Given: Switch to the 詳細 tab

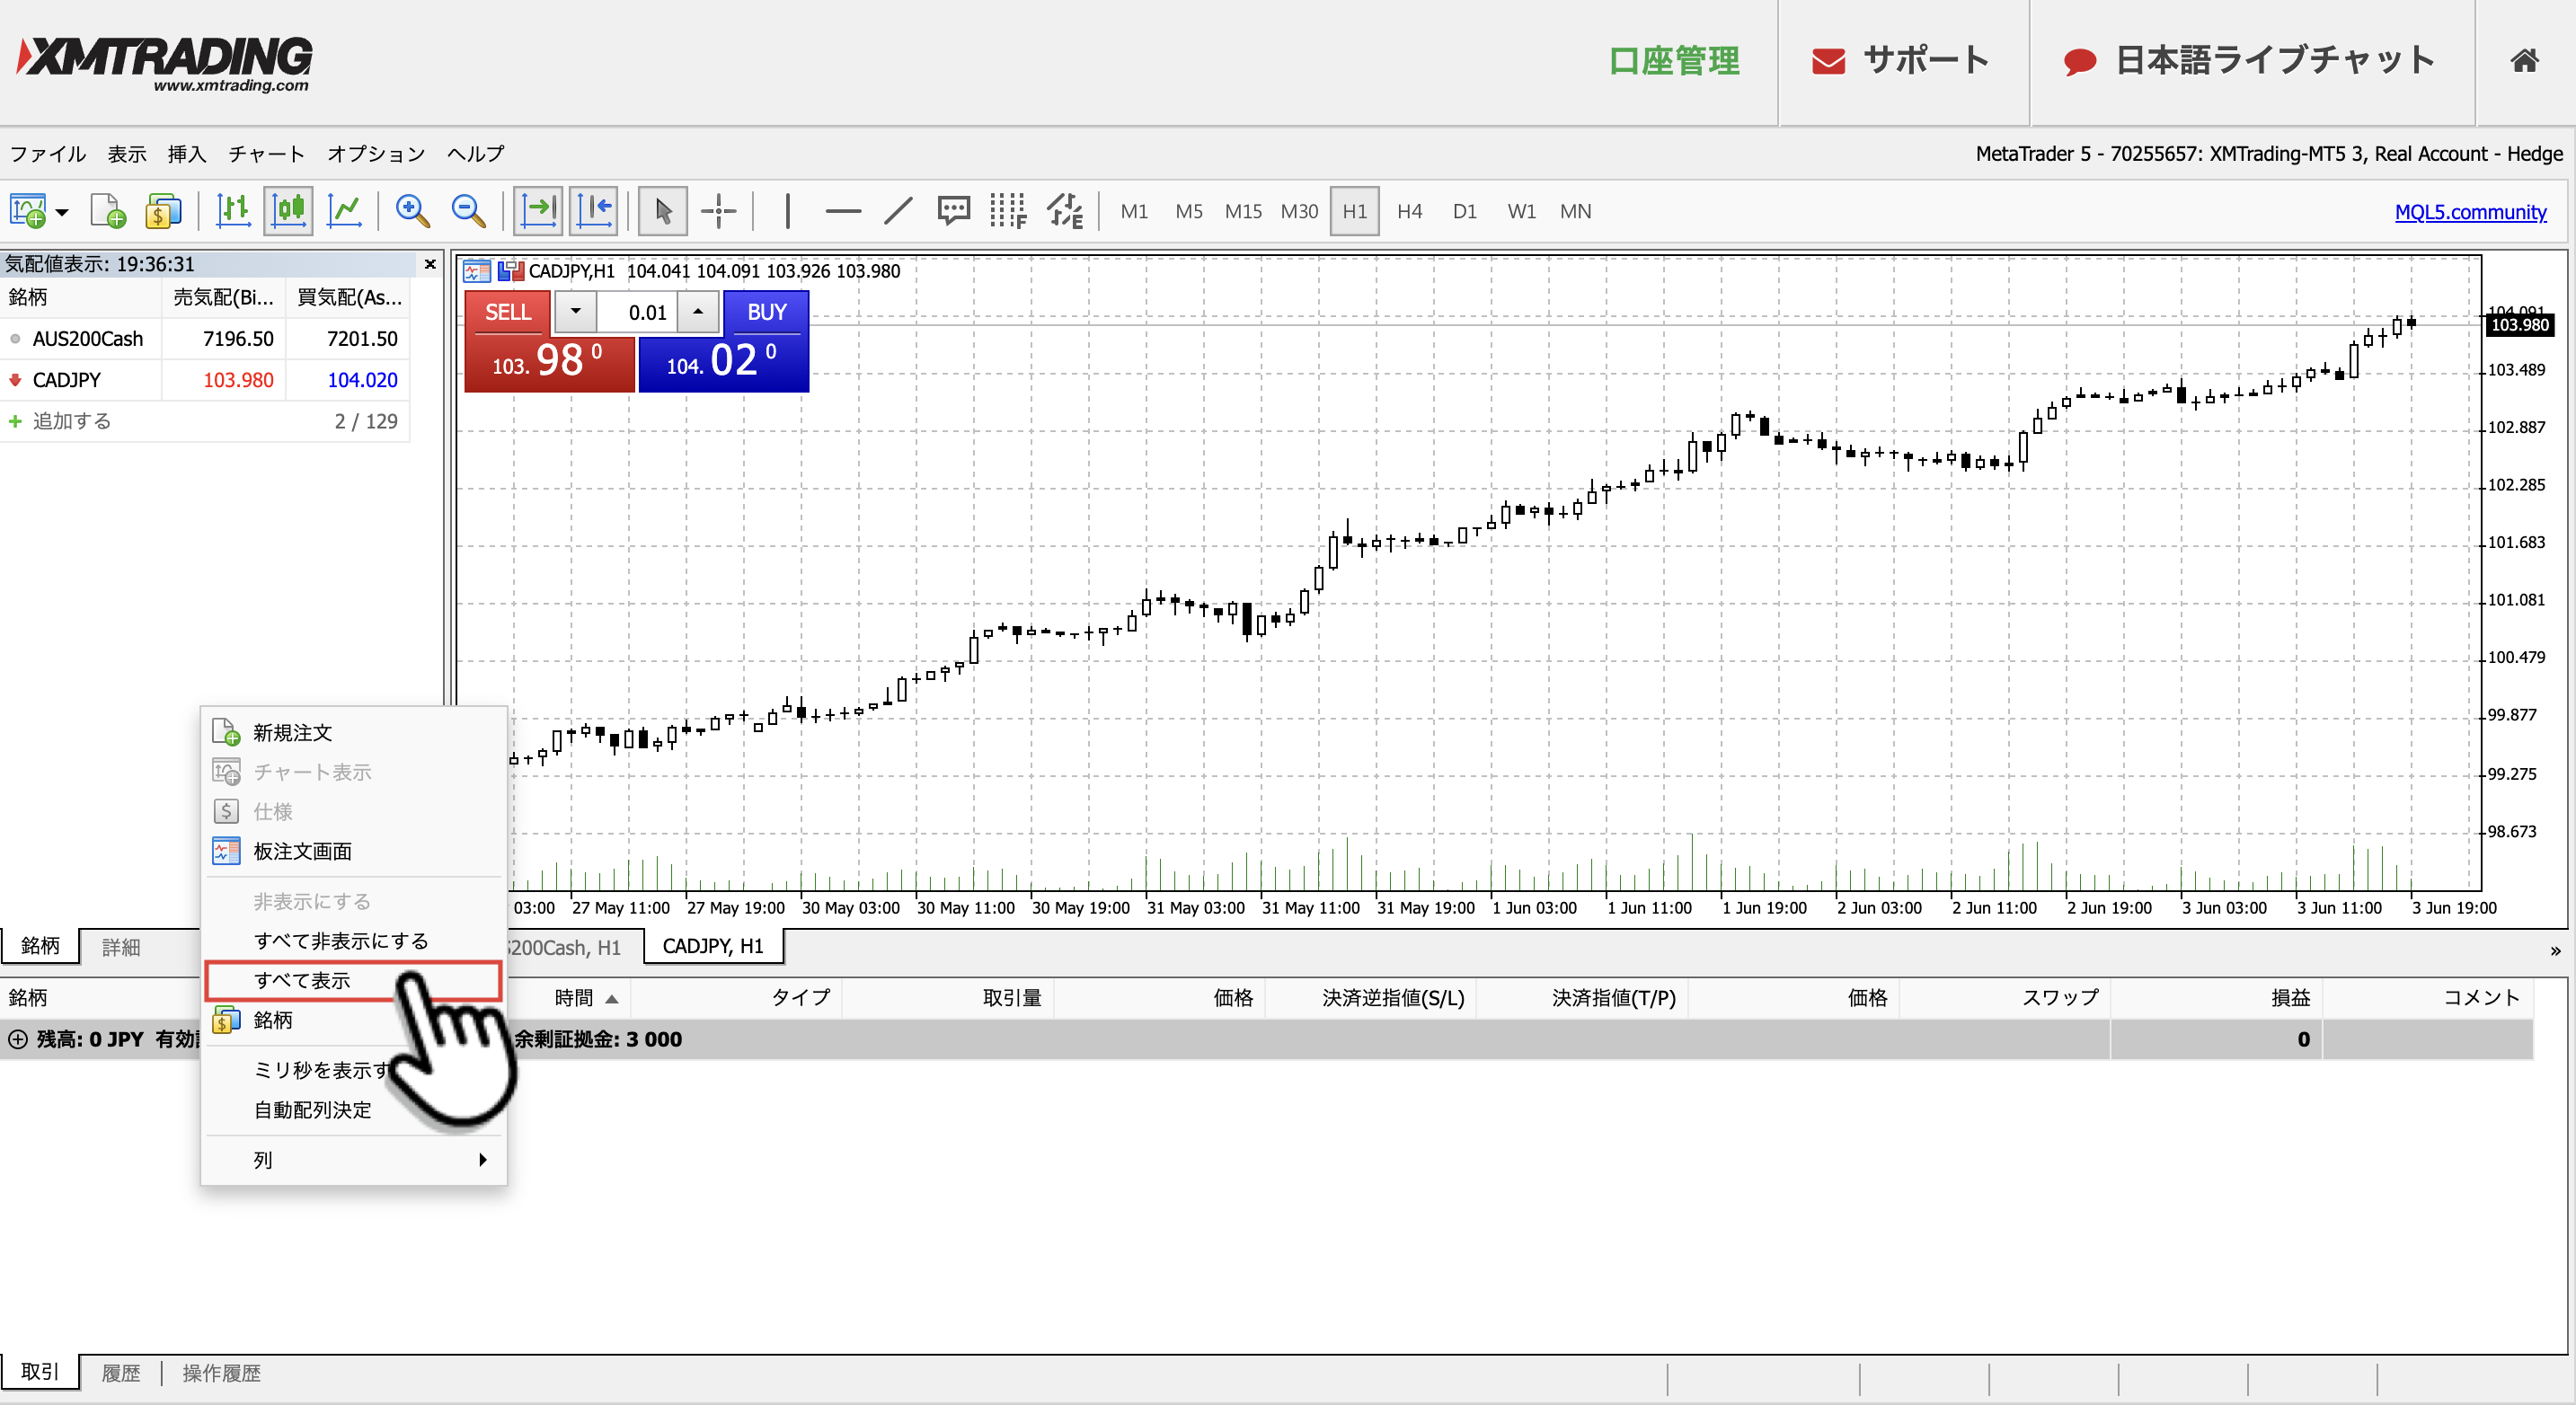Looking at the screenshot, I should click(x=121, y=946).
